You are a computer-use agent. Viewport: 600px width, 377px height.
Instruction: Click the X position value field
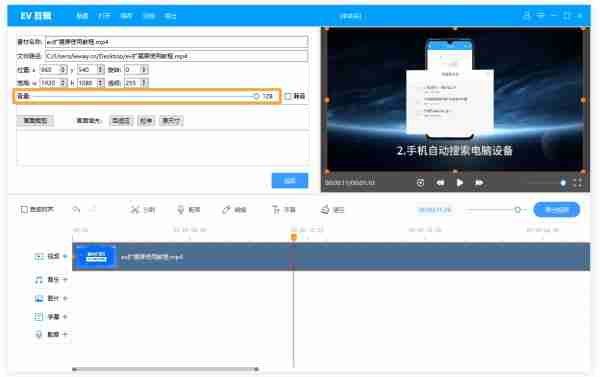pyautogui.click(x=50, y=70)
